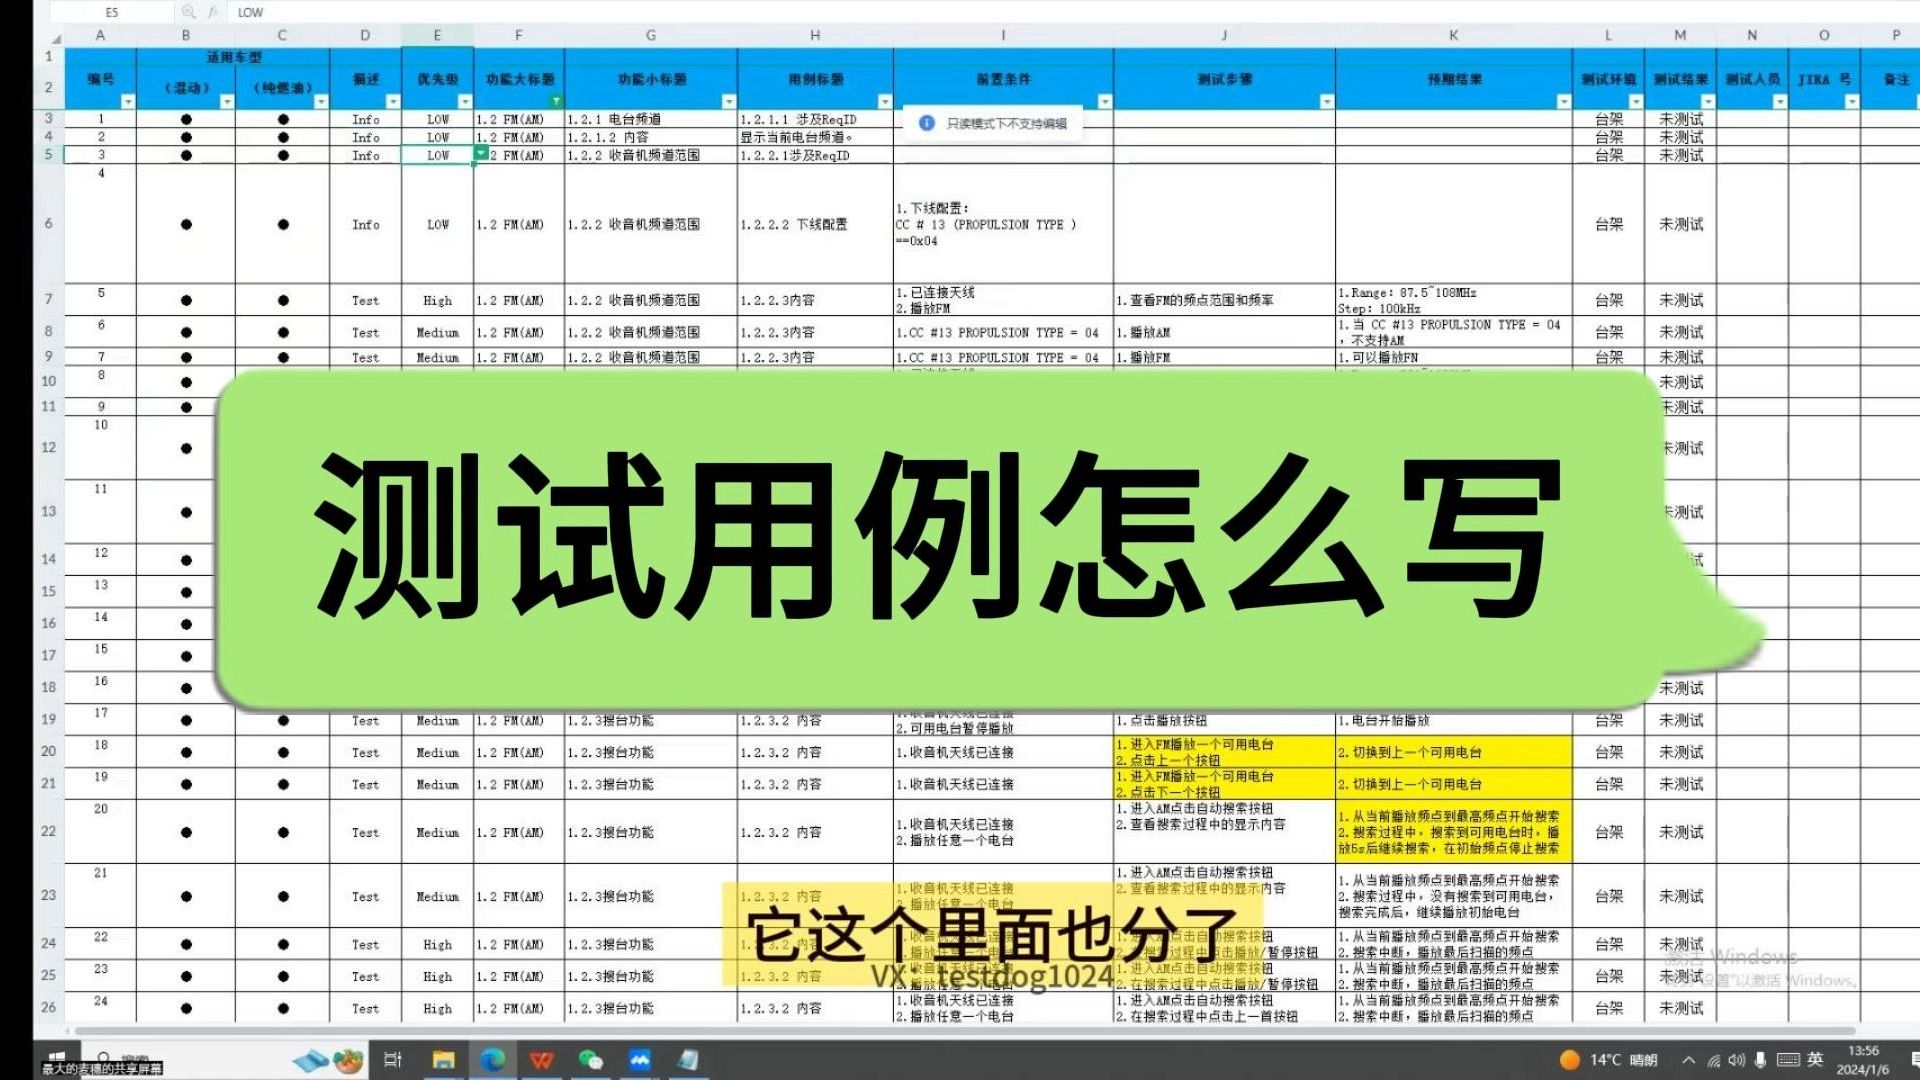The height and width of the screenshot is (1080, 1920).
Task: Click the 台架 environment cell in row 6
Action: (1608, 224)
